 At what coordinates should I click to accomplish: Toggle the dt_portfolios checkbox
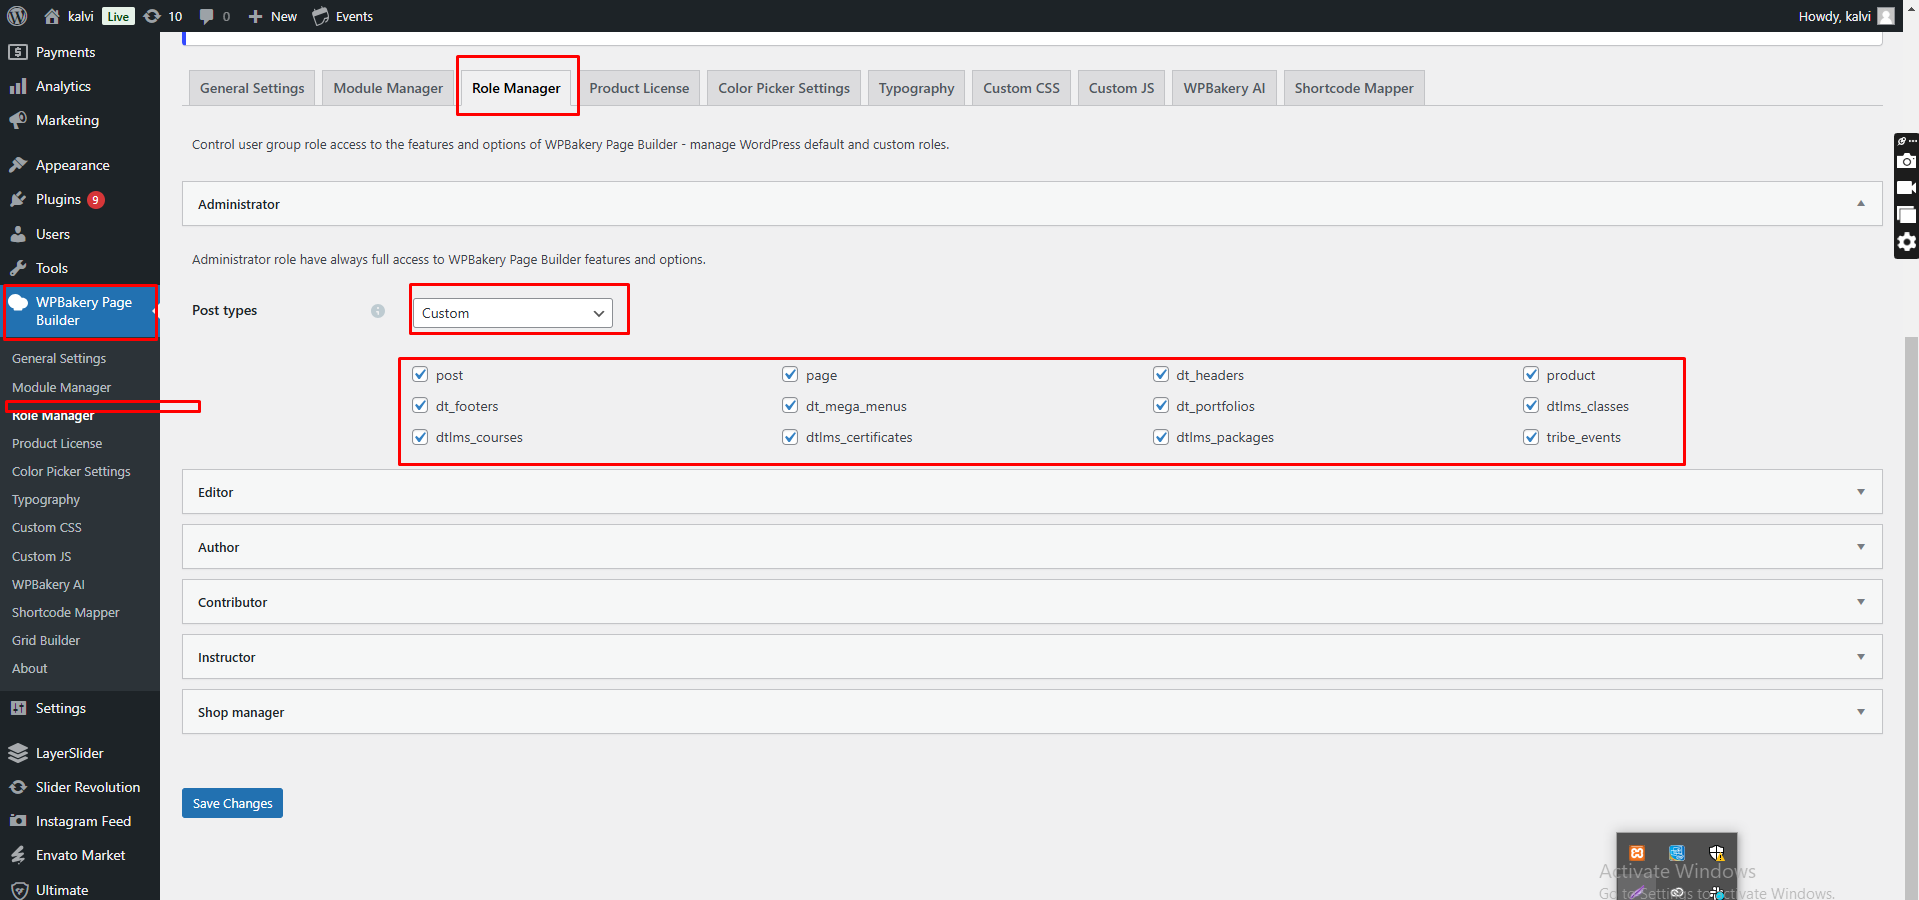(1161, 405)
